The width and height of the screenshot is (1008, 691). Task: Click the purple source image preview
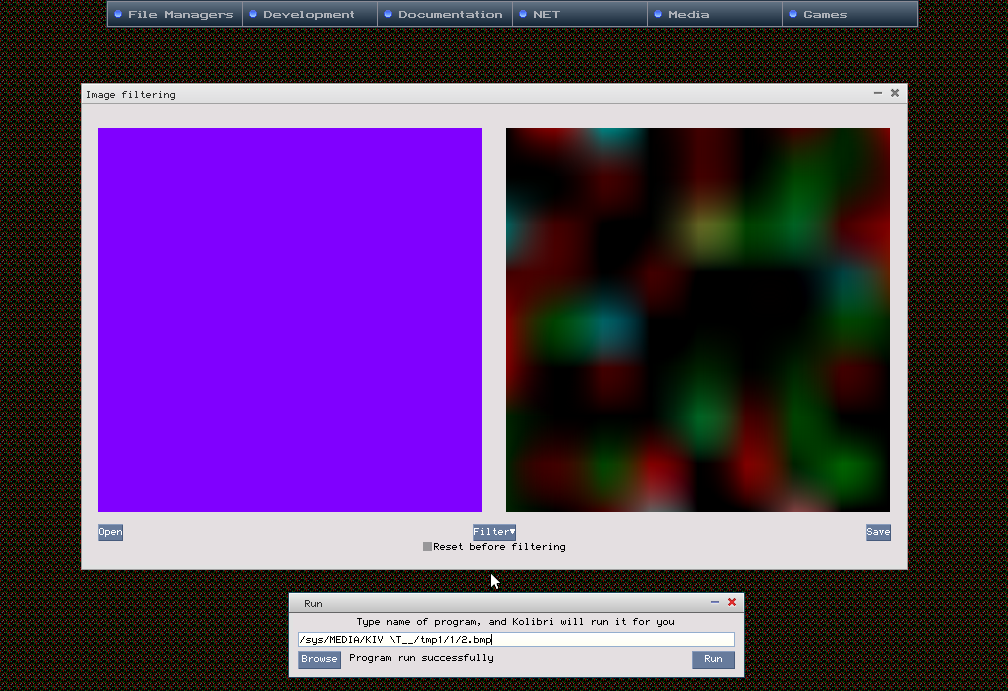290,320
